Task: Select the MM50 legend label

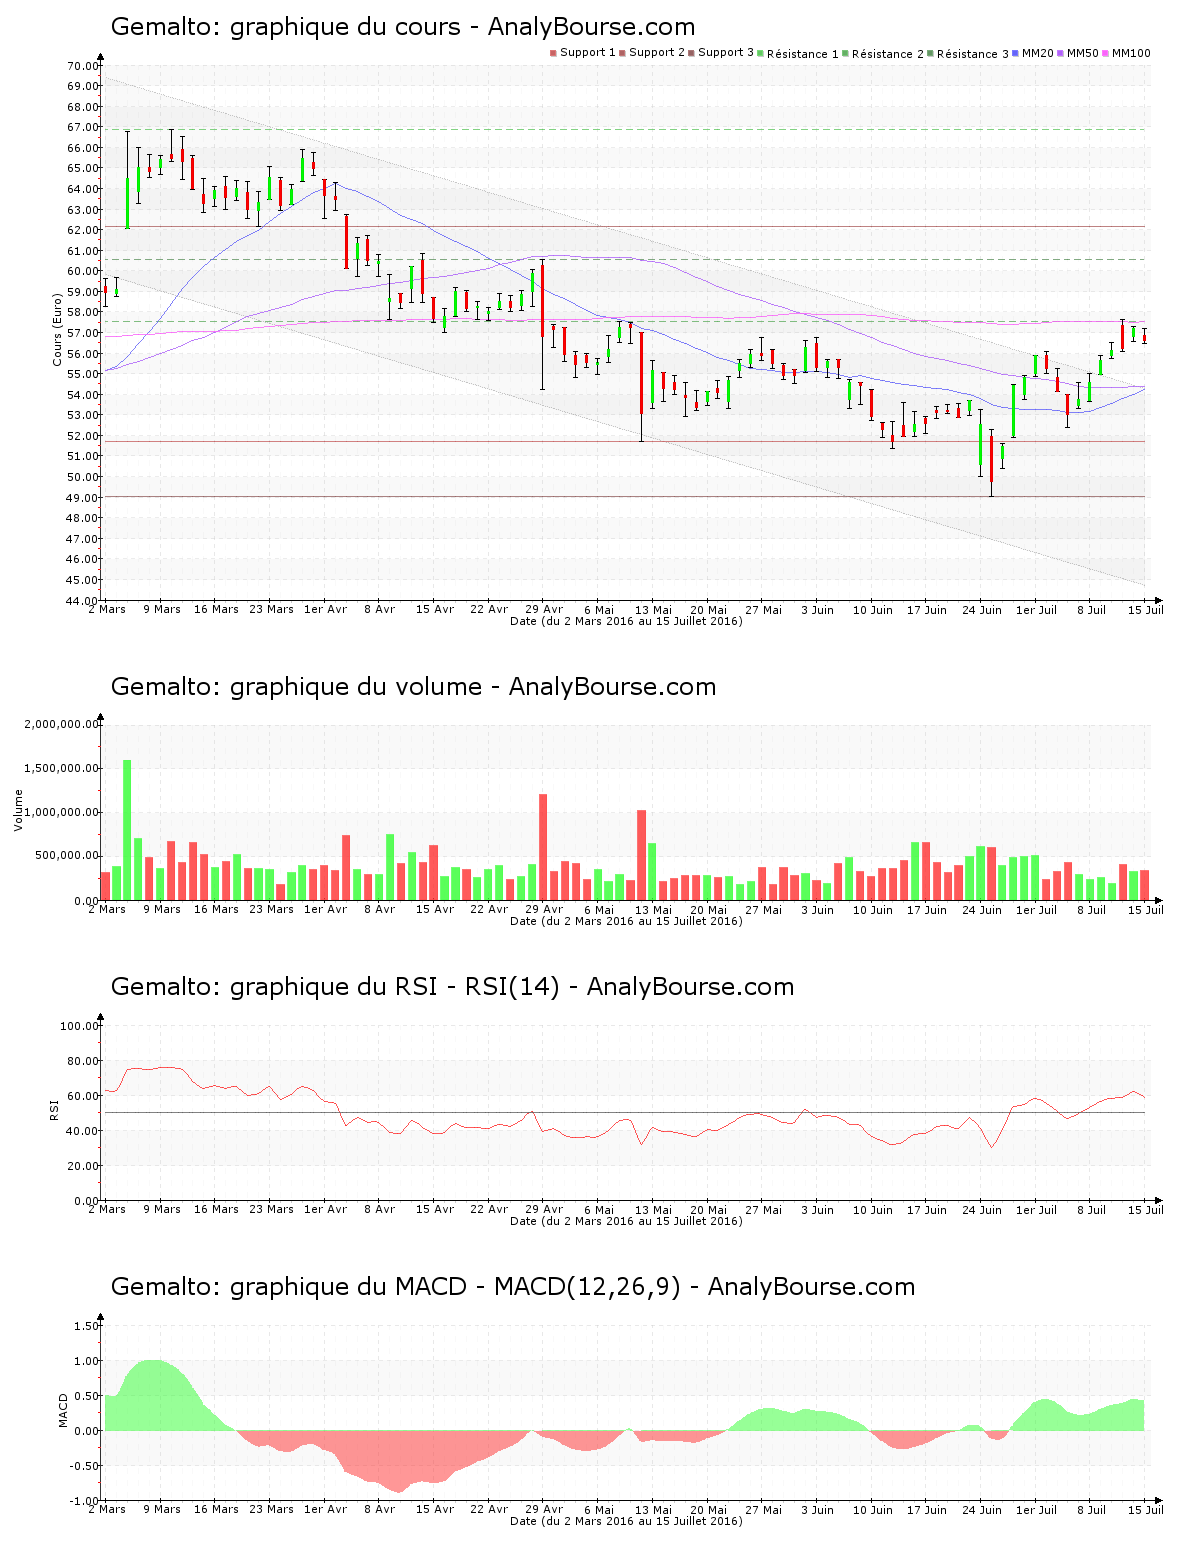Action: click(1083, 53)
